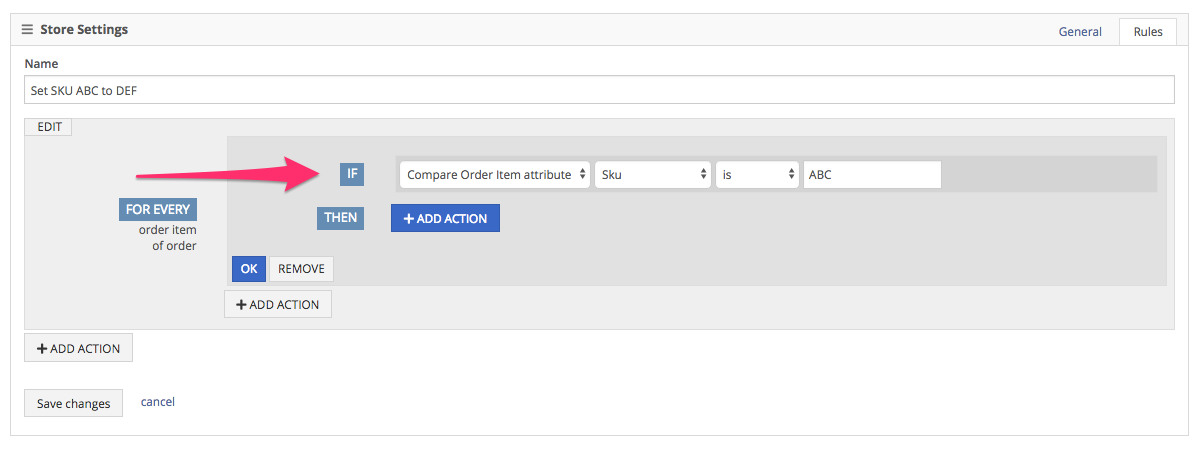Click the THEN badge

(x=340, y=217)
